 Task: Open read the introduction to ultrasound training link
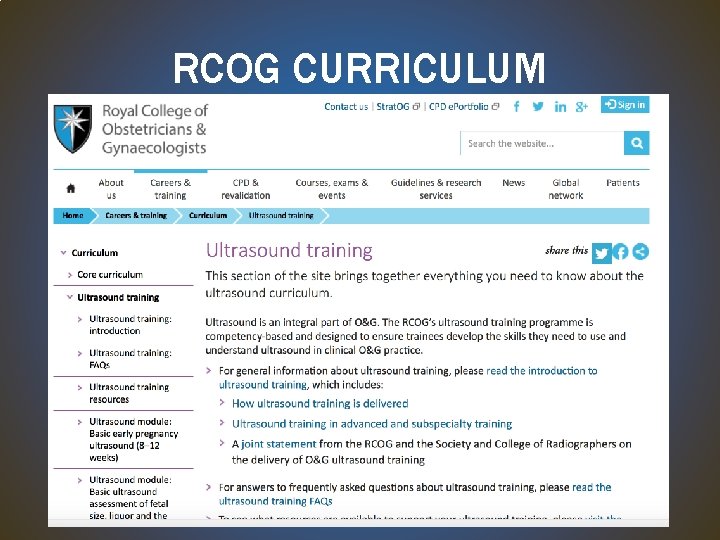coord(408,377)
